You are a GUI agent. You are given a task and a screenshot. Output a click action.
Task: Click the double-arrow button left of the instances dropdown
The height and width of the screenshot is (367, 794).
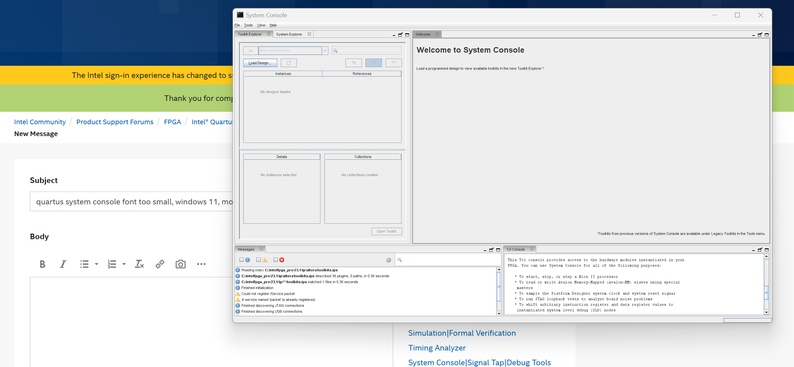(250, 51)
